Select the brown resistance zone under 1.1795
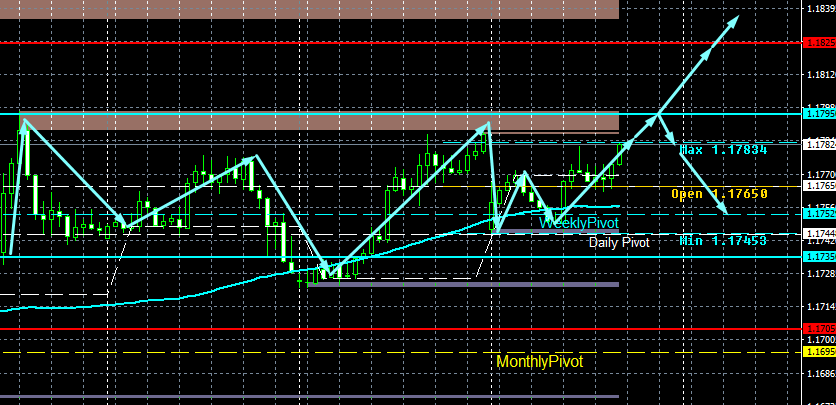The image size is (836, 405). coord(319,122)
